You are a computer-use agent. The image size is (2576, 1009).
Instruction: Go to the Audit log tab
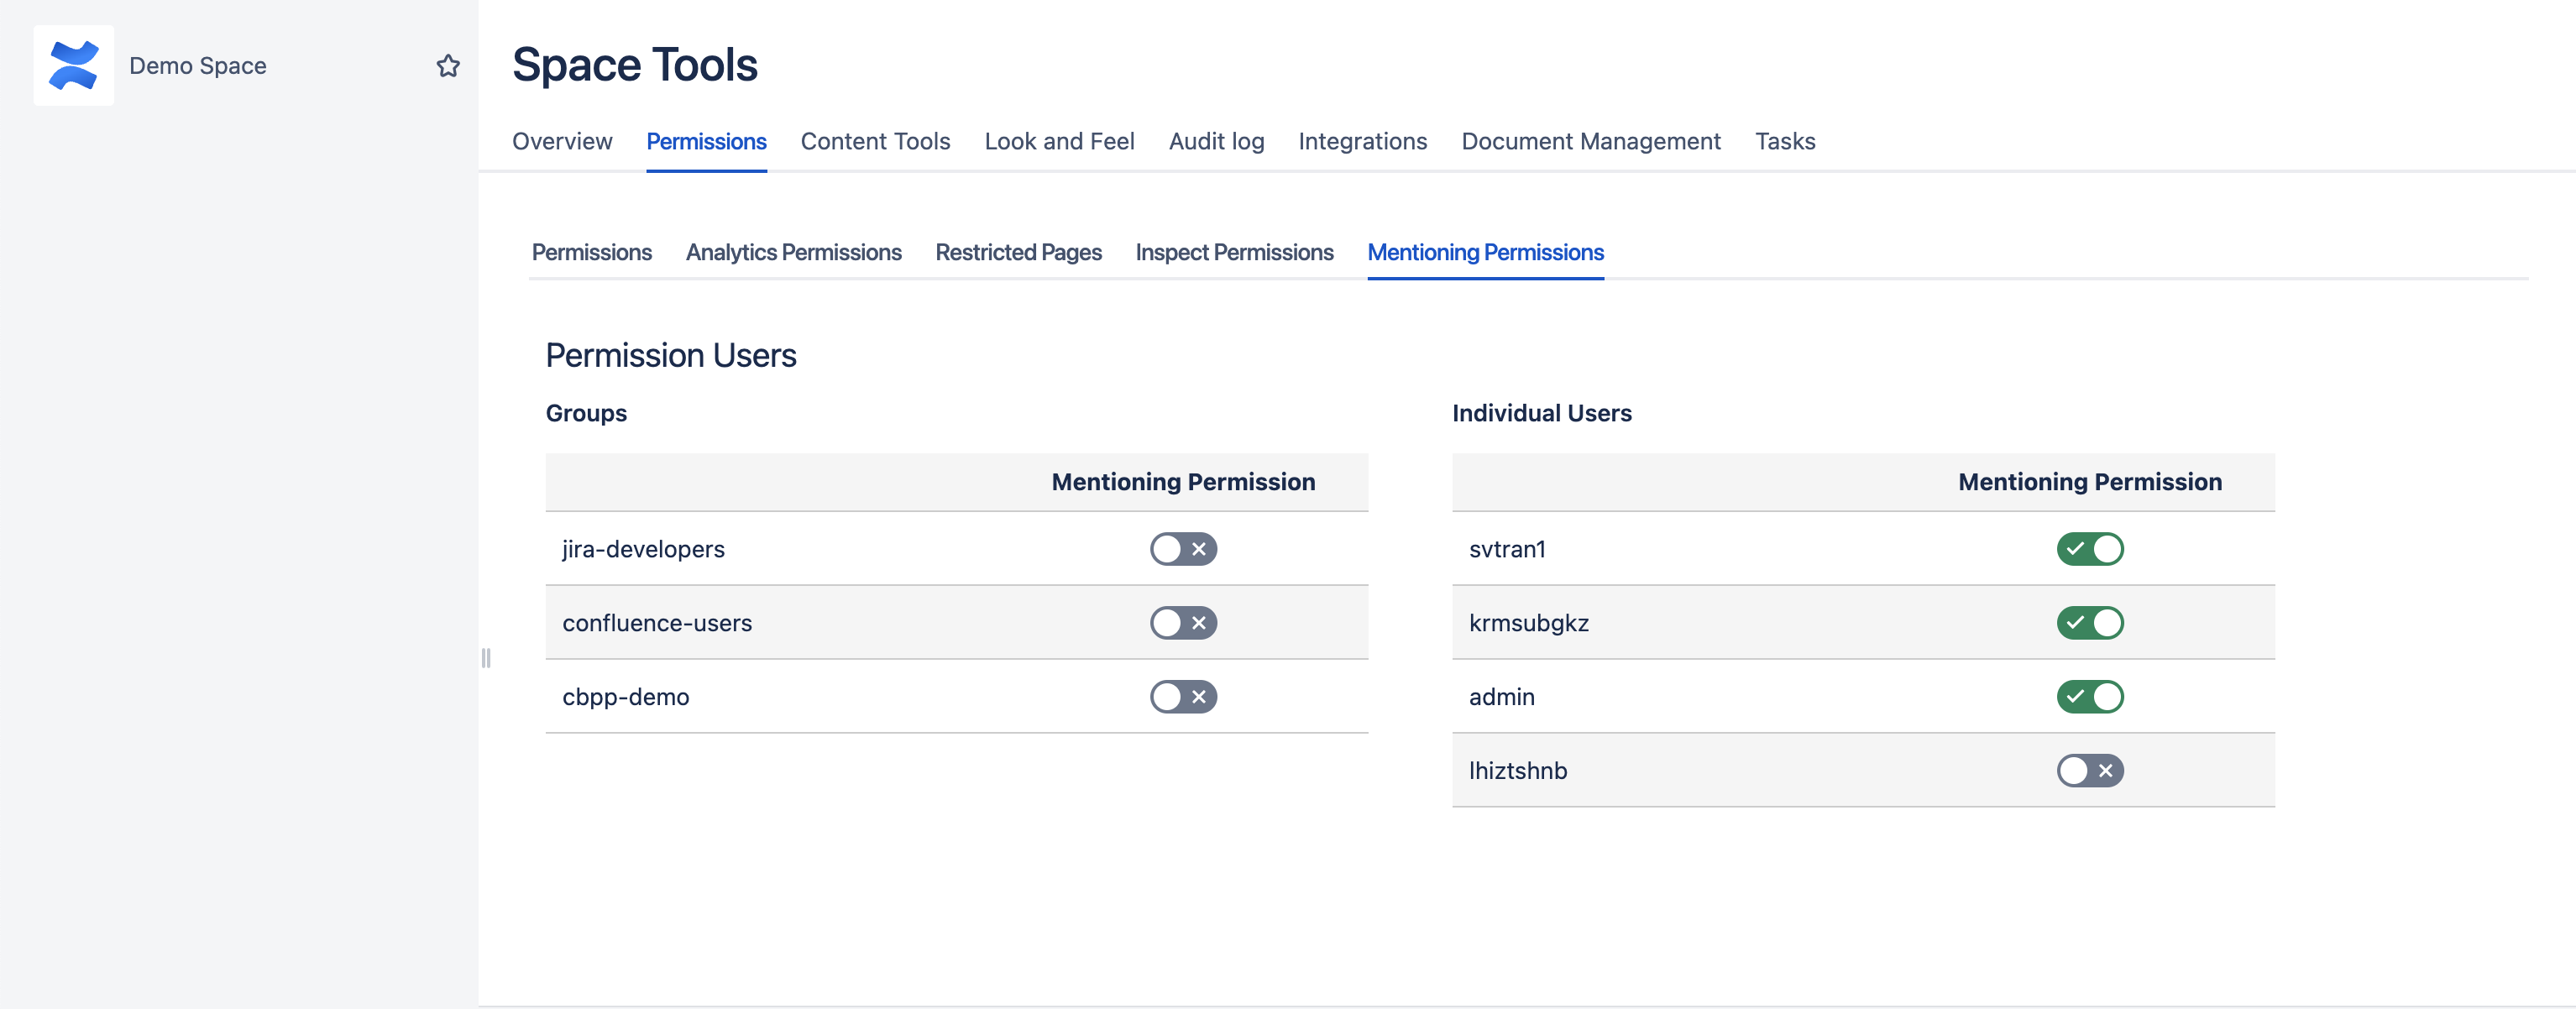coord(1216,141)
